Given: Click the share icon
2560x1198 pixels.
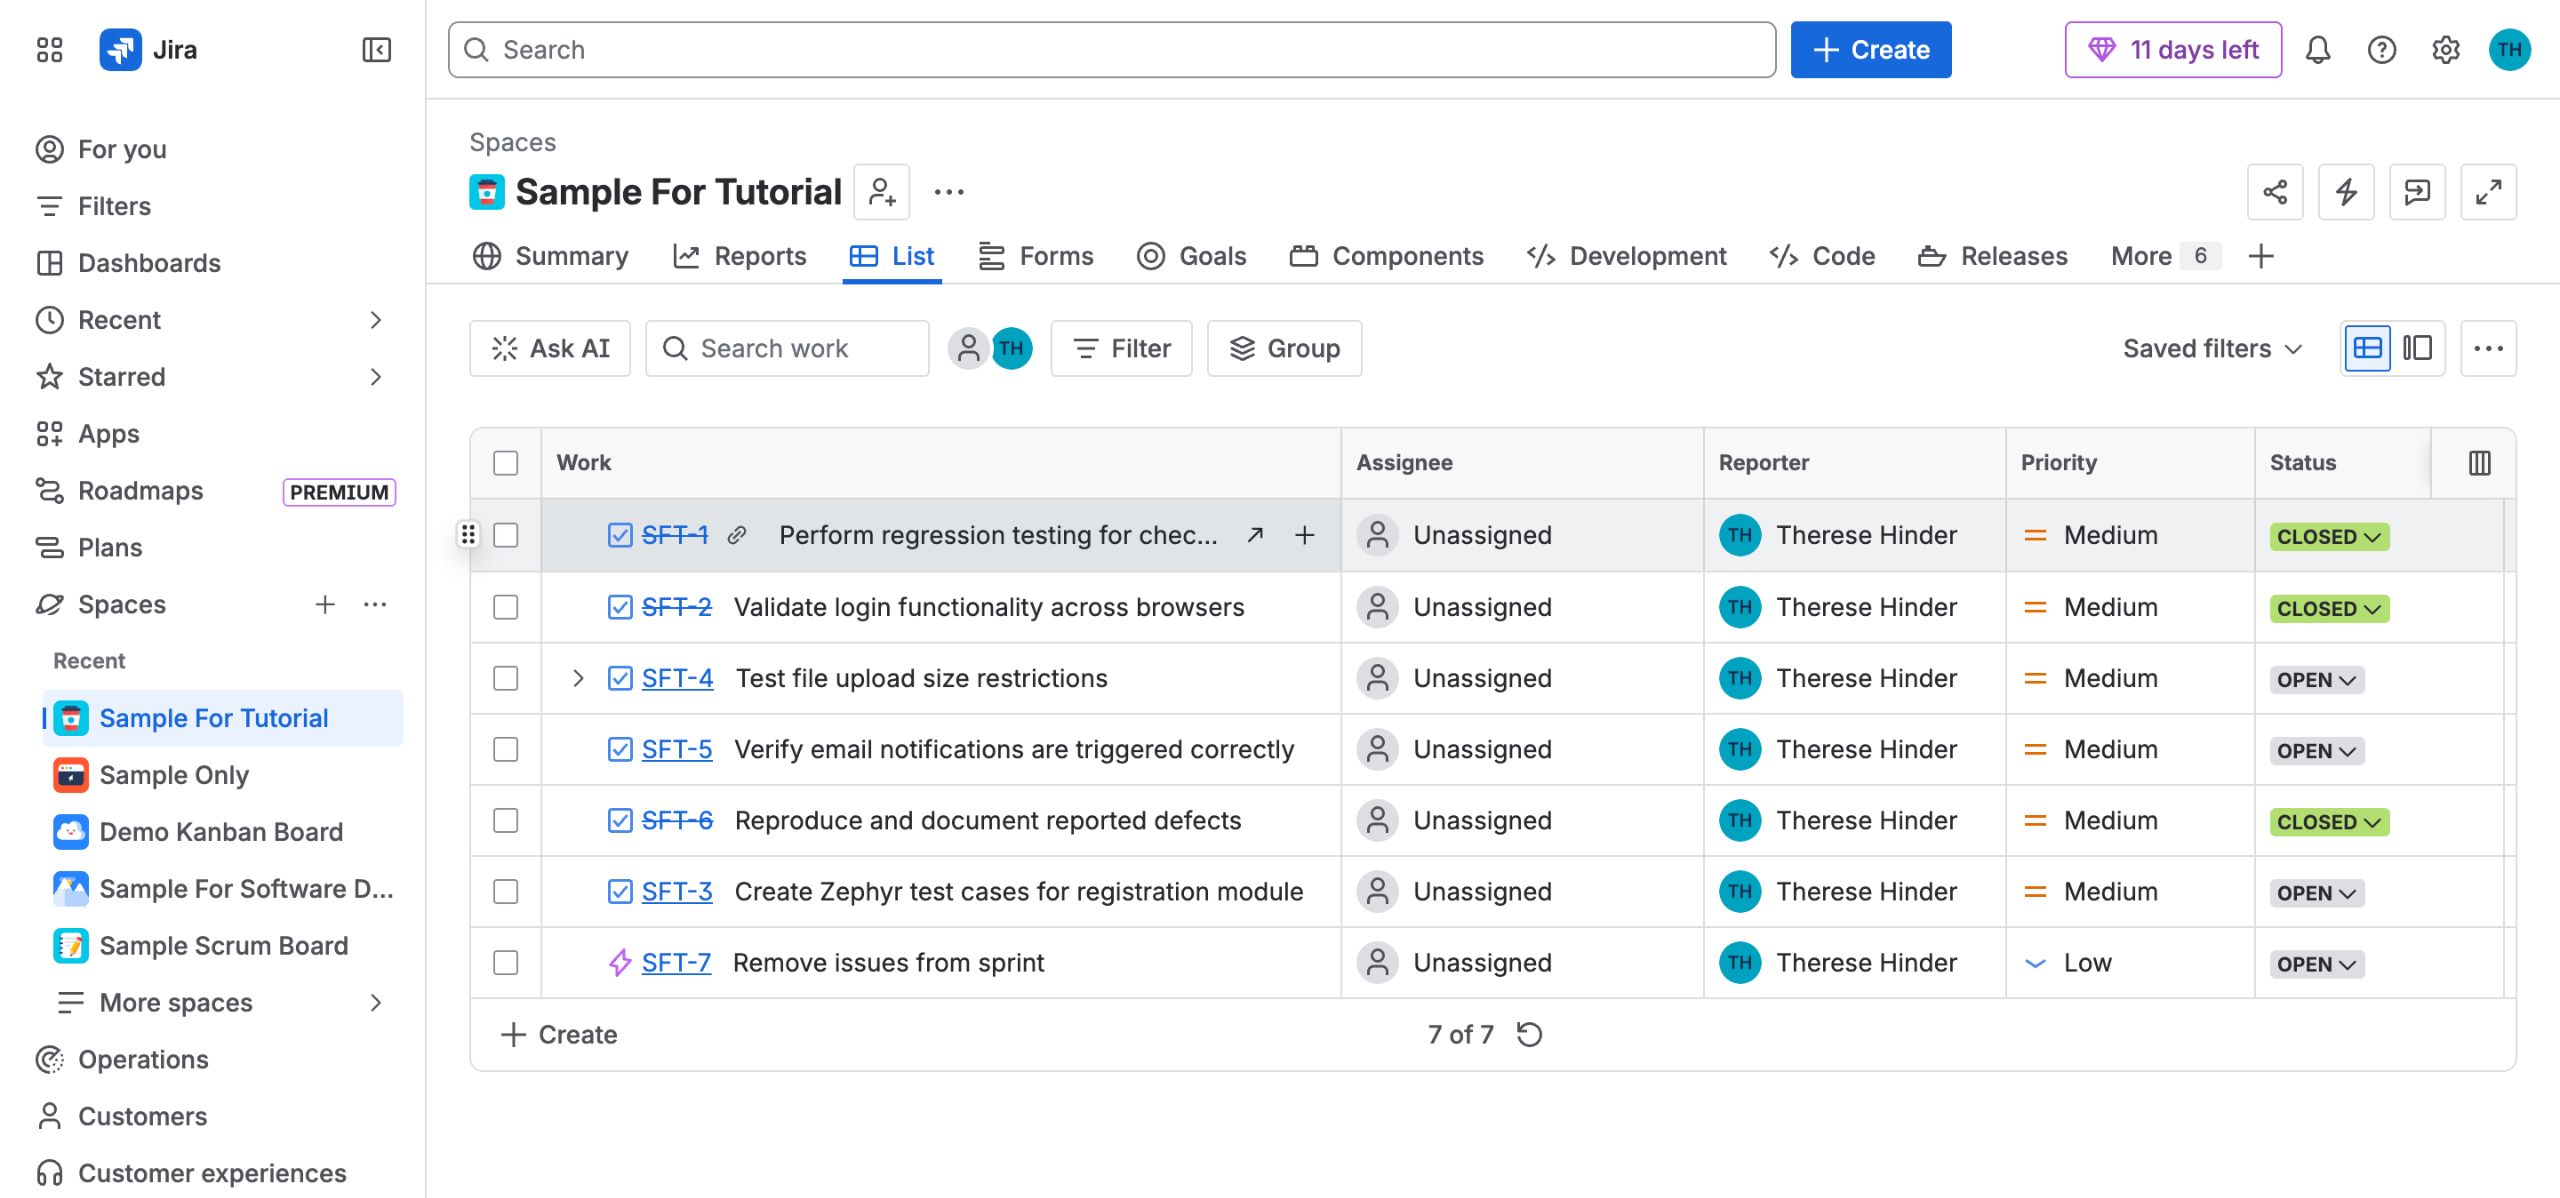Looking at the screenshot, I should [2275, 192].
